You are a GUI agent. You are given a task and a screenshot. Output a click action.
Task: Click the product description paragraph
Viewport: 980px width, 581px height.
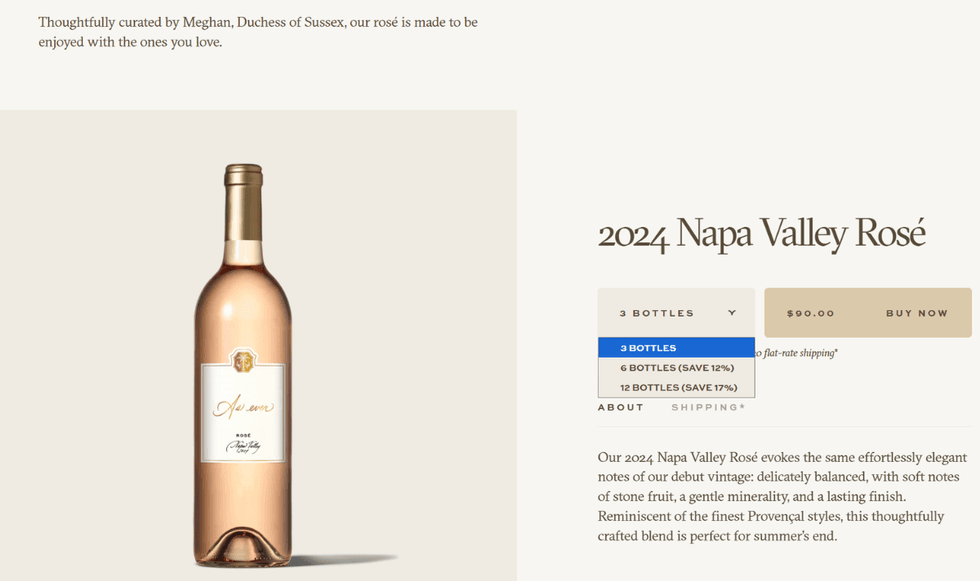[x=770, y=497]
